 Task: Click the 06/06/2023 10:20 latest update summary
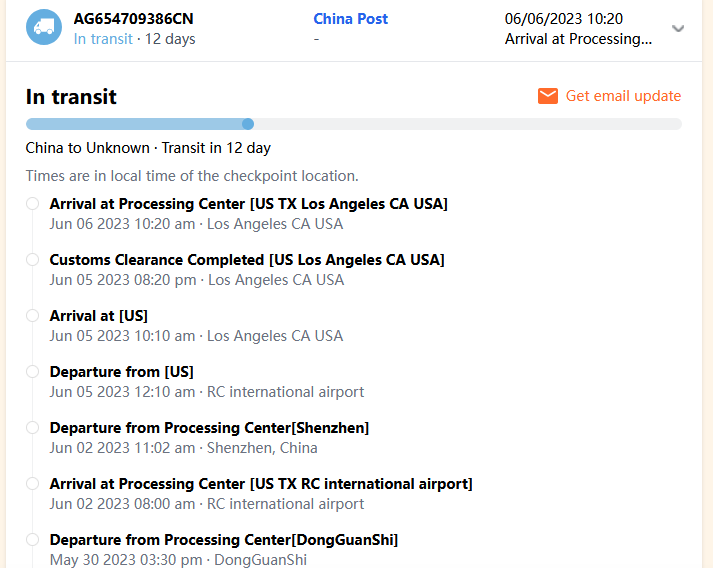pyautogui.click(x=578, y=29)
